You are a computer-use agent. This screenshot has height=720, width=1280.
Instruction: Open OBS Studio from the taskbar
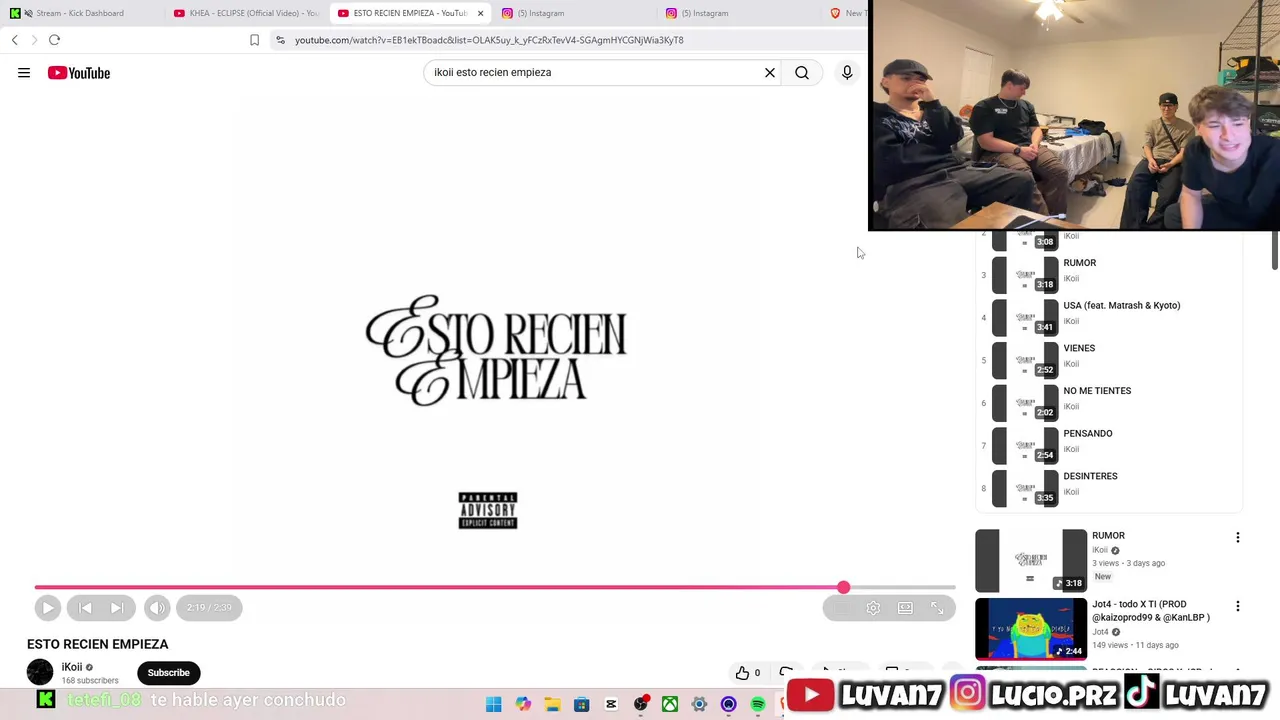pos(641,704)
